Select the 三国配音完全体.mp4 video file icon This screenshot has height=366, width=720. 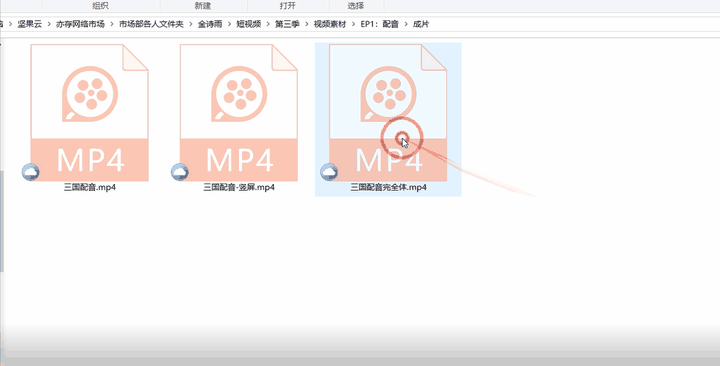[x=388, y=113]
